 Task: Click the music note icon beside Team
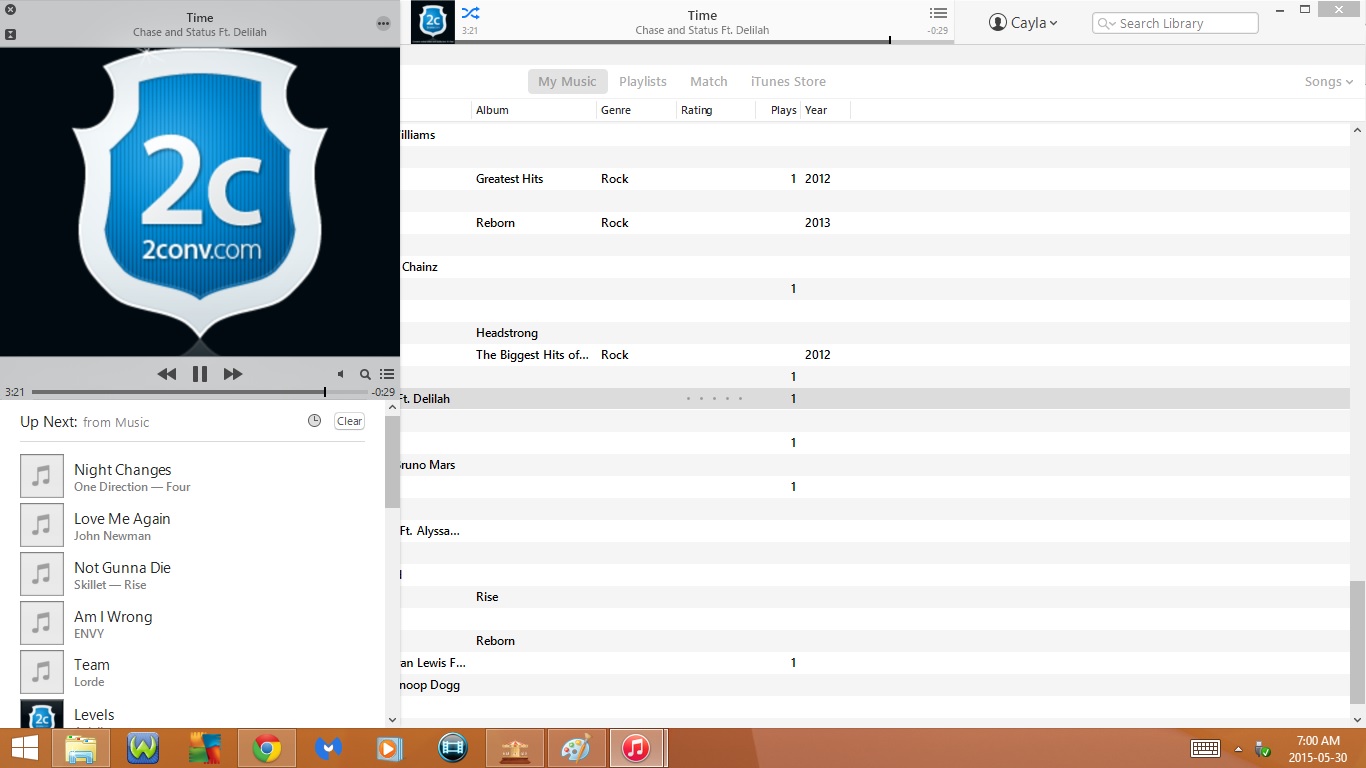click(x=42, y=672)
